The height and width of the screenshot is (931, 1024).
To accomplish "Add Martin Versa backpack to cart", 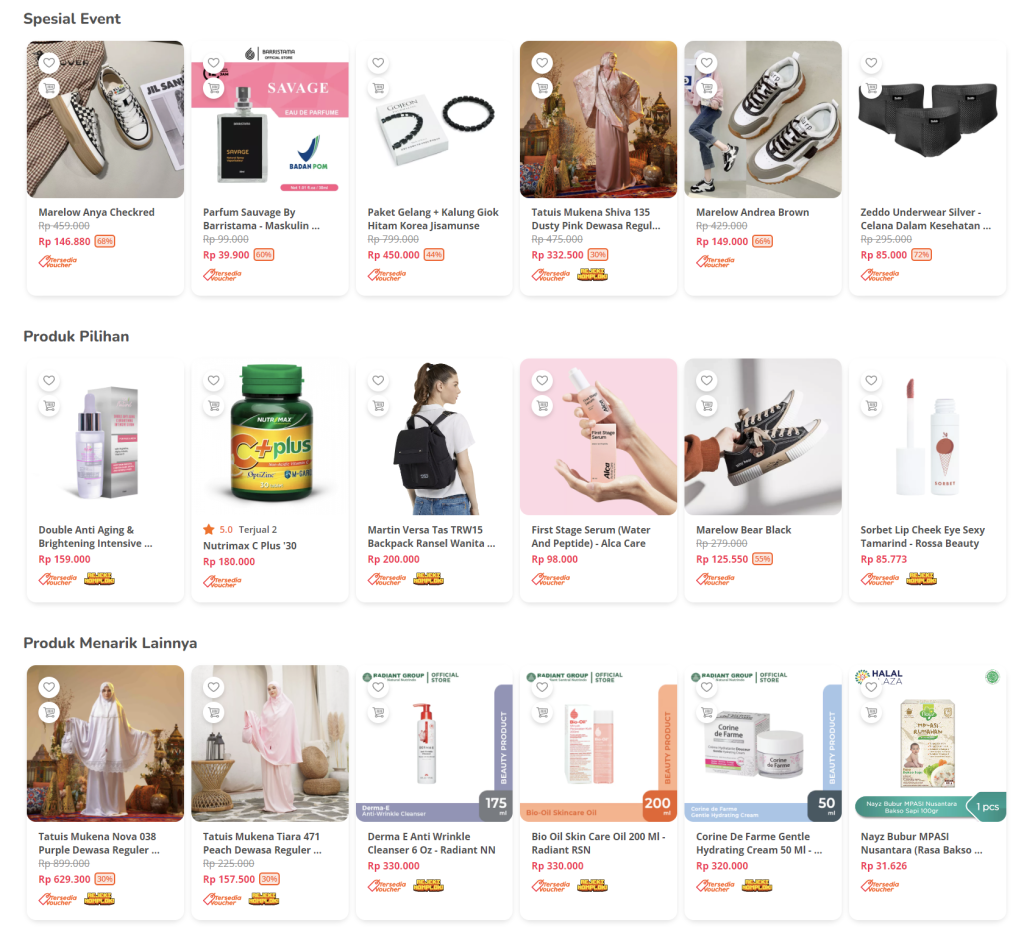I will click(378, 405).
